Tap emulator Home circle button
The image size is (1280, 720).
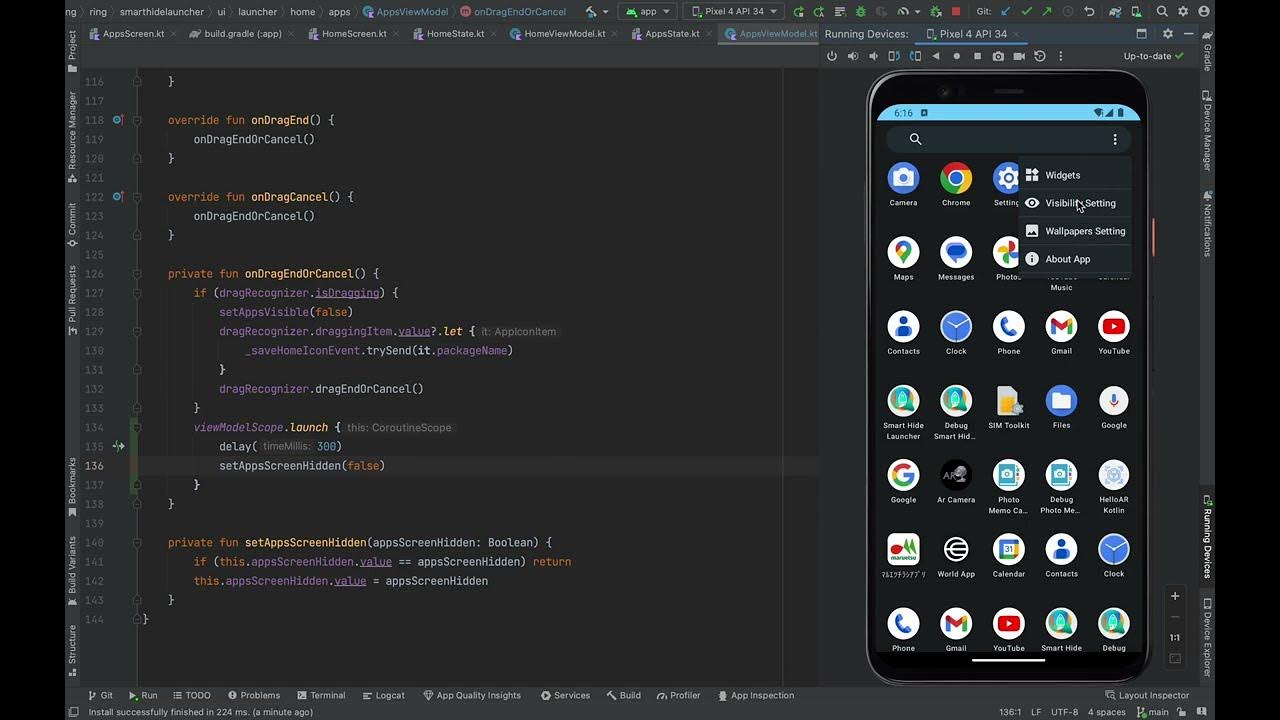coord(957,56)
